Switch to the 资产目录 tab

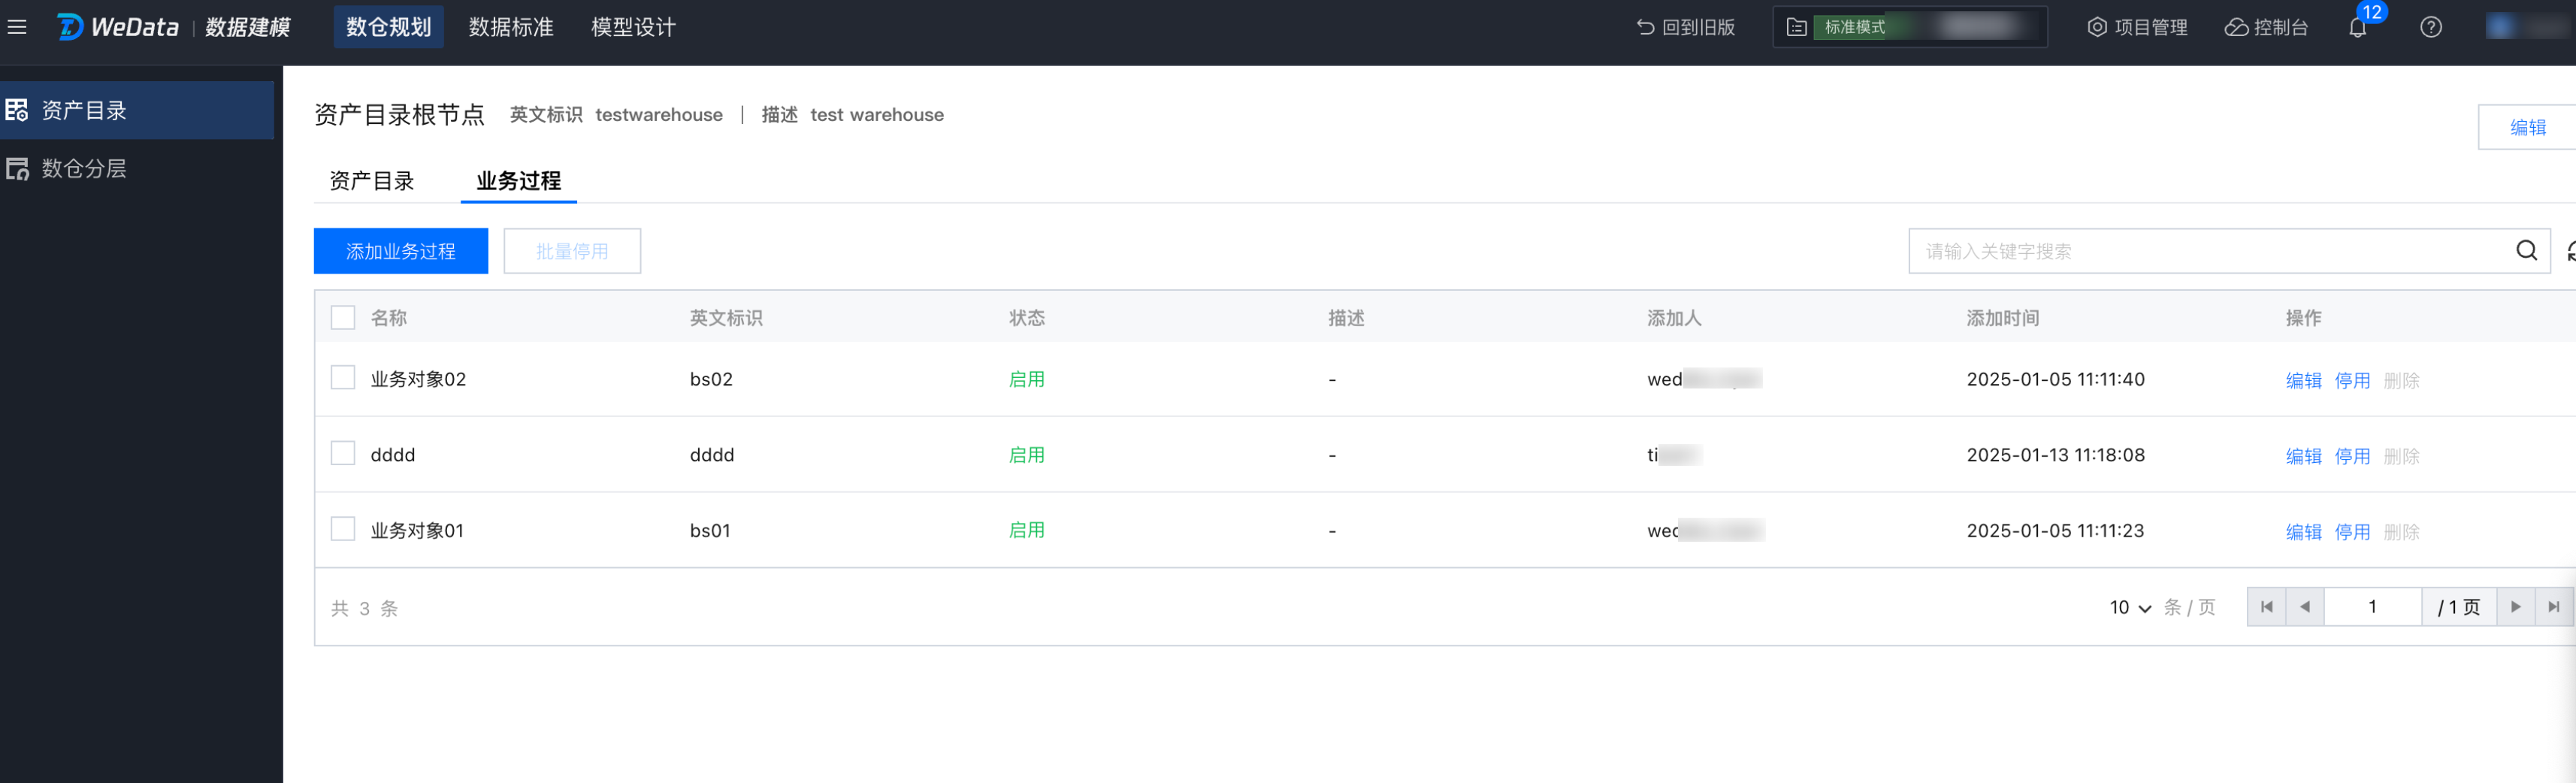point(372,181)
